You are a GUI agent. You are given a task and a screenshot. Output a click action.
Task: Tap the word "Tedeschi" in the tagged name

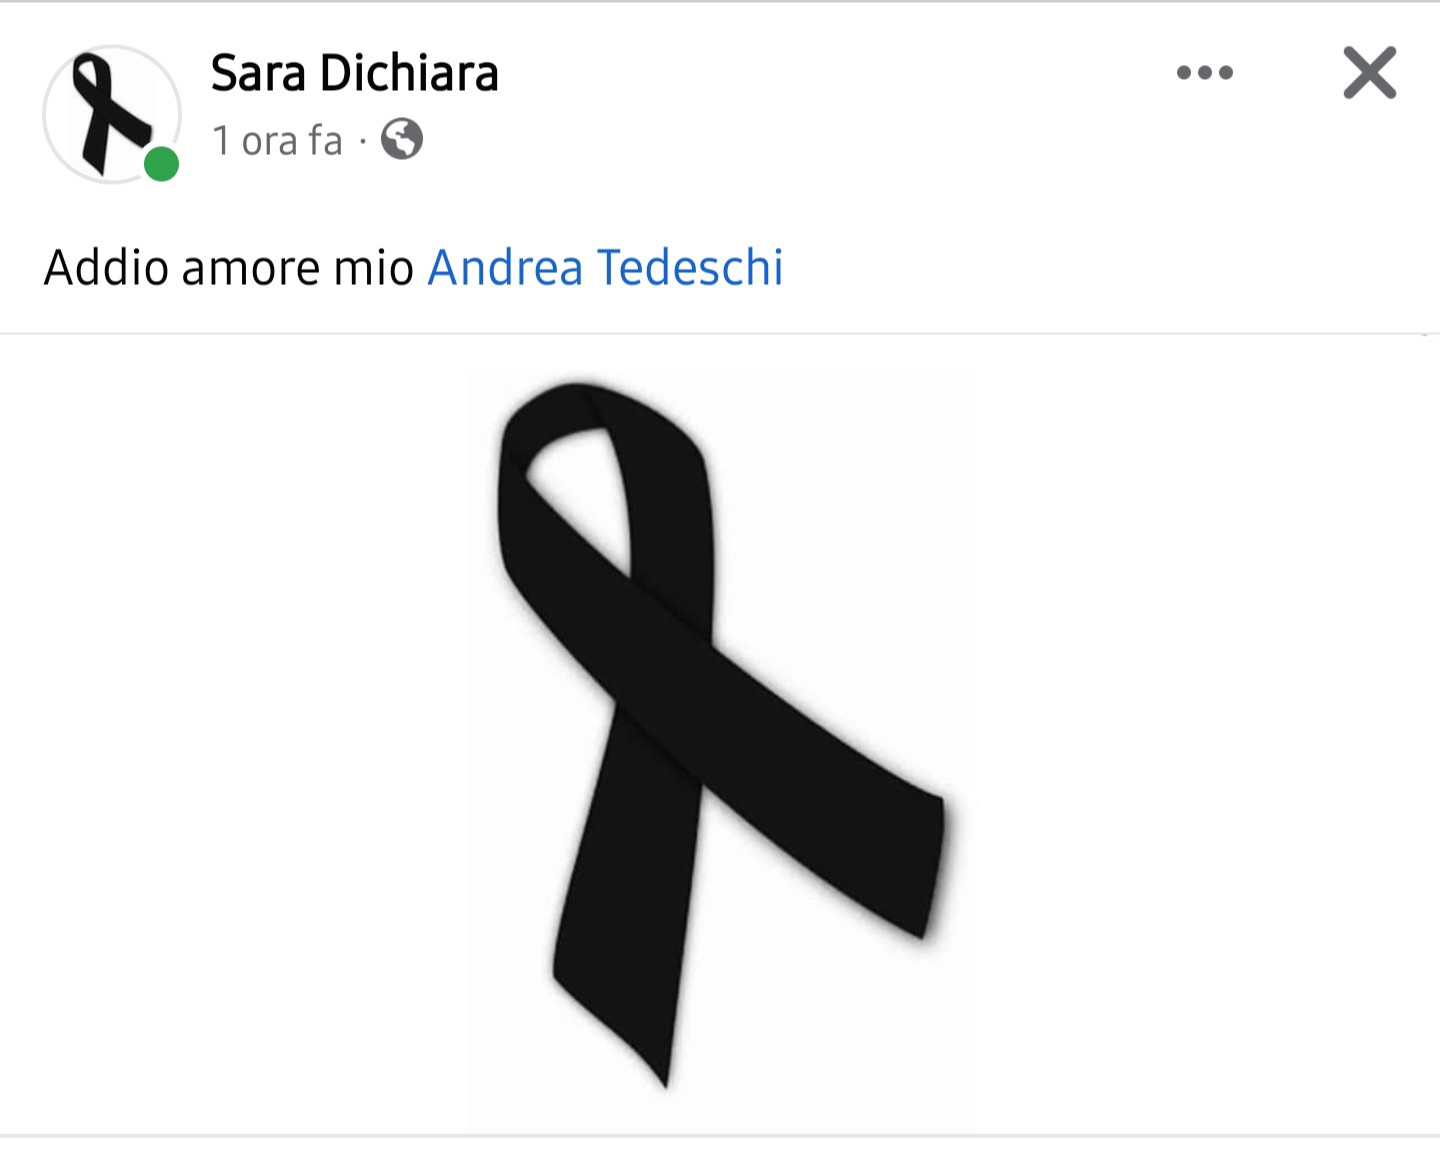pyautogui.click(x=690, y=268)
